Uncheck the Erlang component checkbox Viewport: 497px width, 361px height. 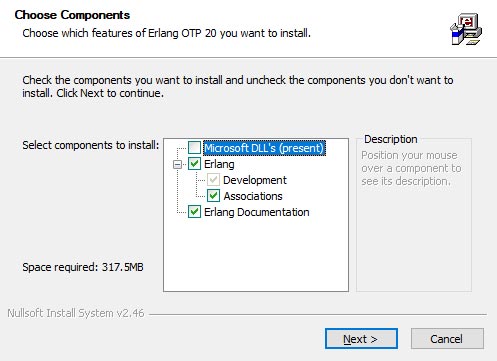tap(194, 164)
